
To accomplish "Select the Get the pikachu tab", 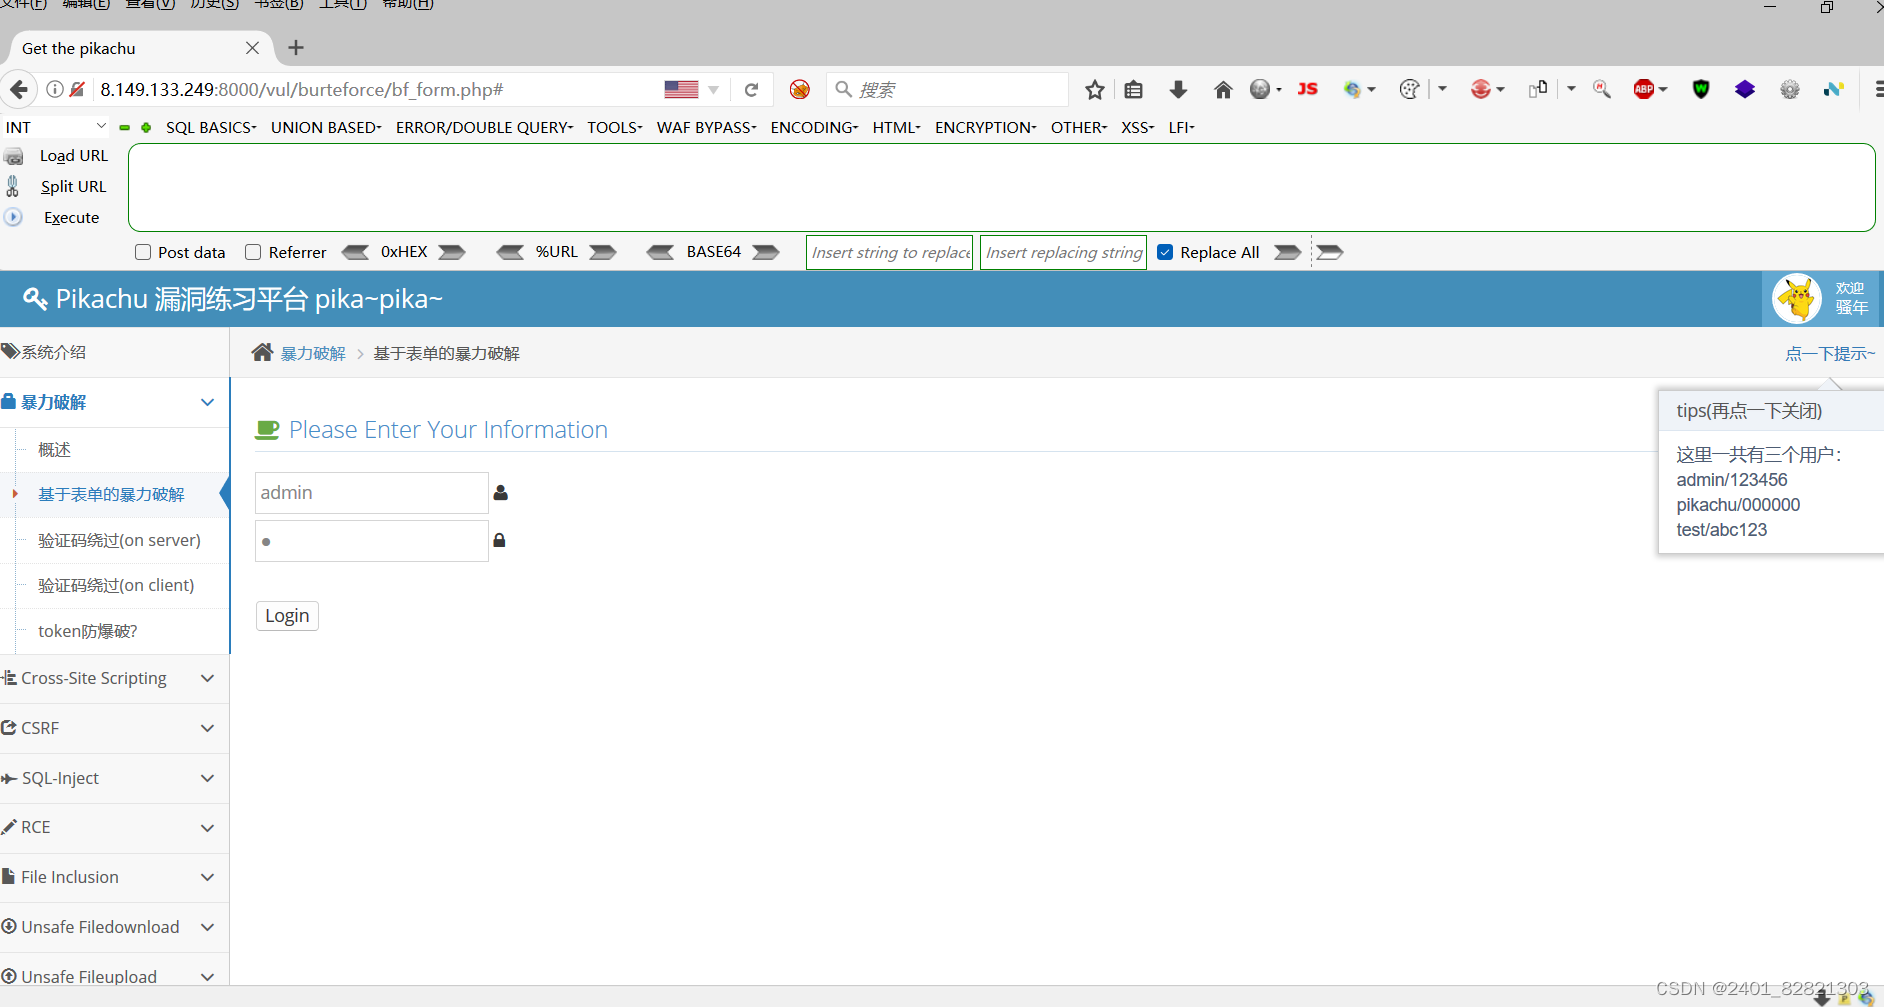I will tap(140, 48).
